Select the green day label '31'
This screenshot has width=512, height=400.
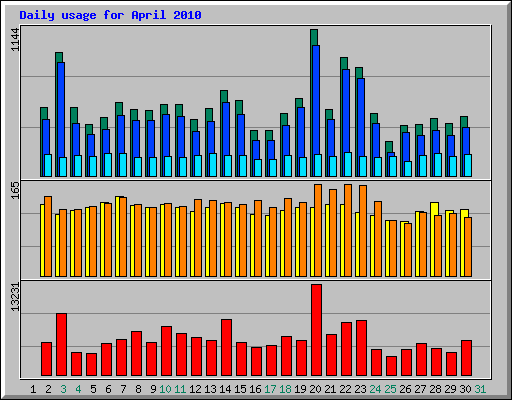[x=480, y=389]
